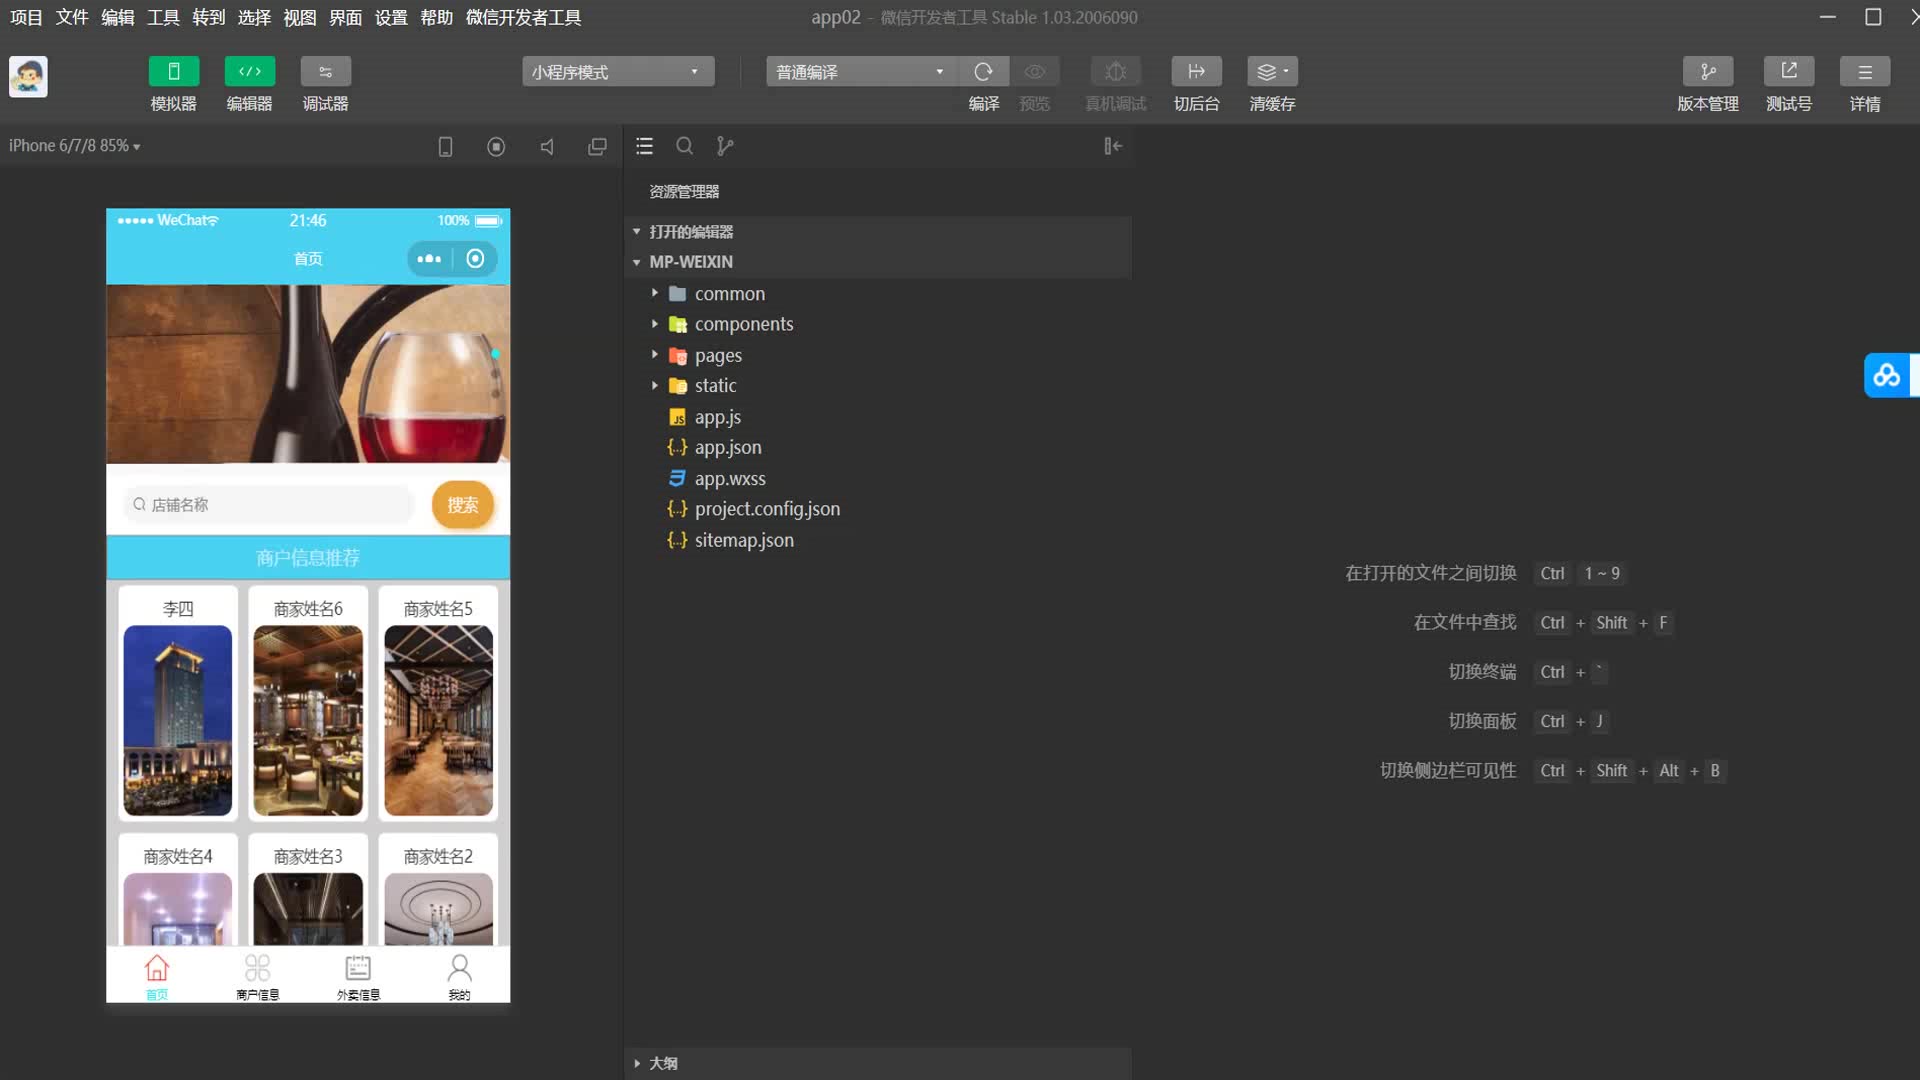Click the search icon in explorer

pos(685,146)
